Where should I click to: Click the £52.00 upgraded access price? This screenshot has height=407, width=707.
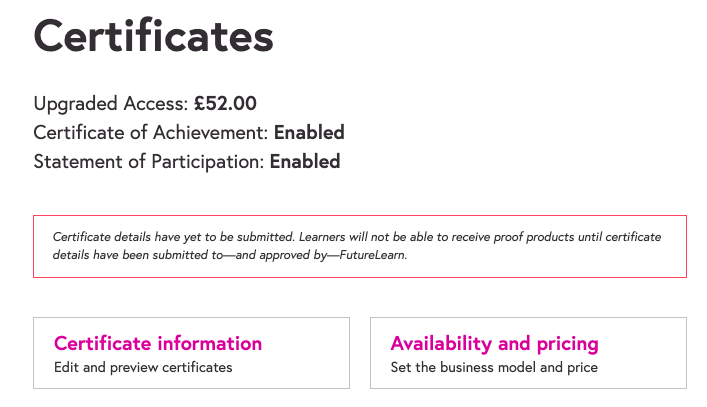[225, 103]
